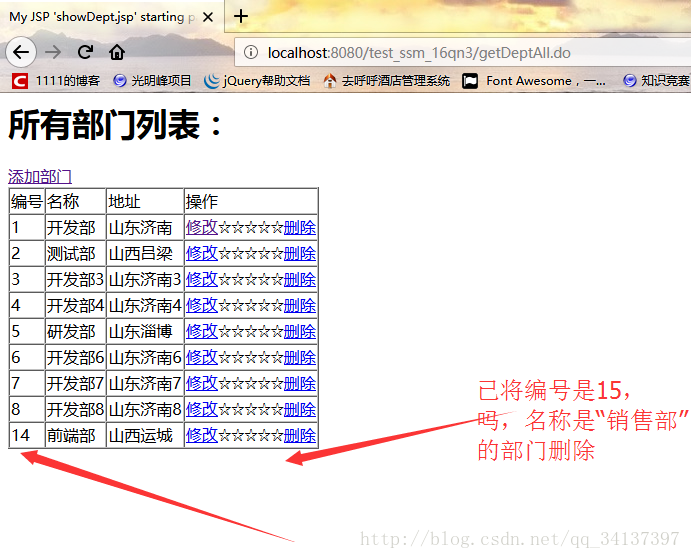This screenshot has width=691, height=559.
Task: Click 修改 for 开发部7 row
Action: (202, 384)
